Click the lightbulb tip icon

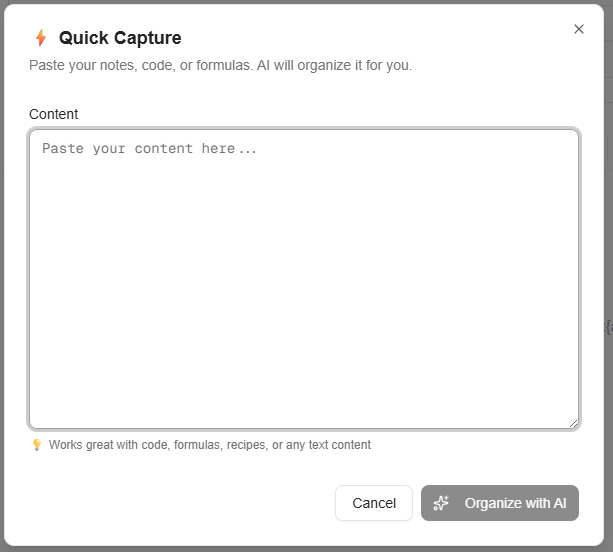pyautogui.click(x=36, y=445)
